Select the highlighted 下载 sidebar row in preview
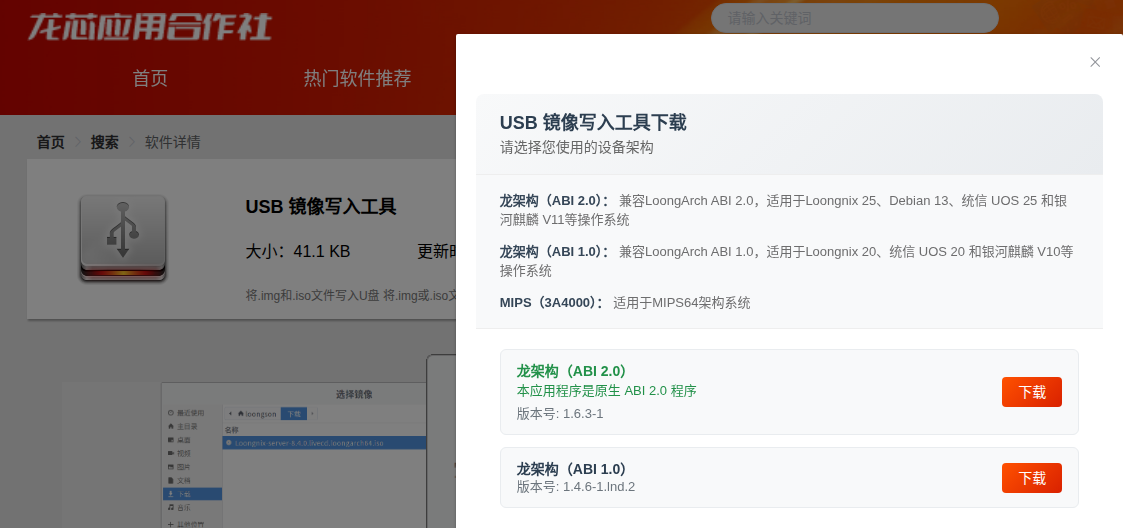 (192, 494)
